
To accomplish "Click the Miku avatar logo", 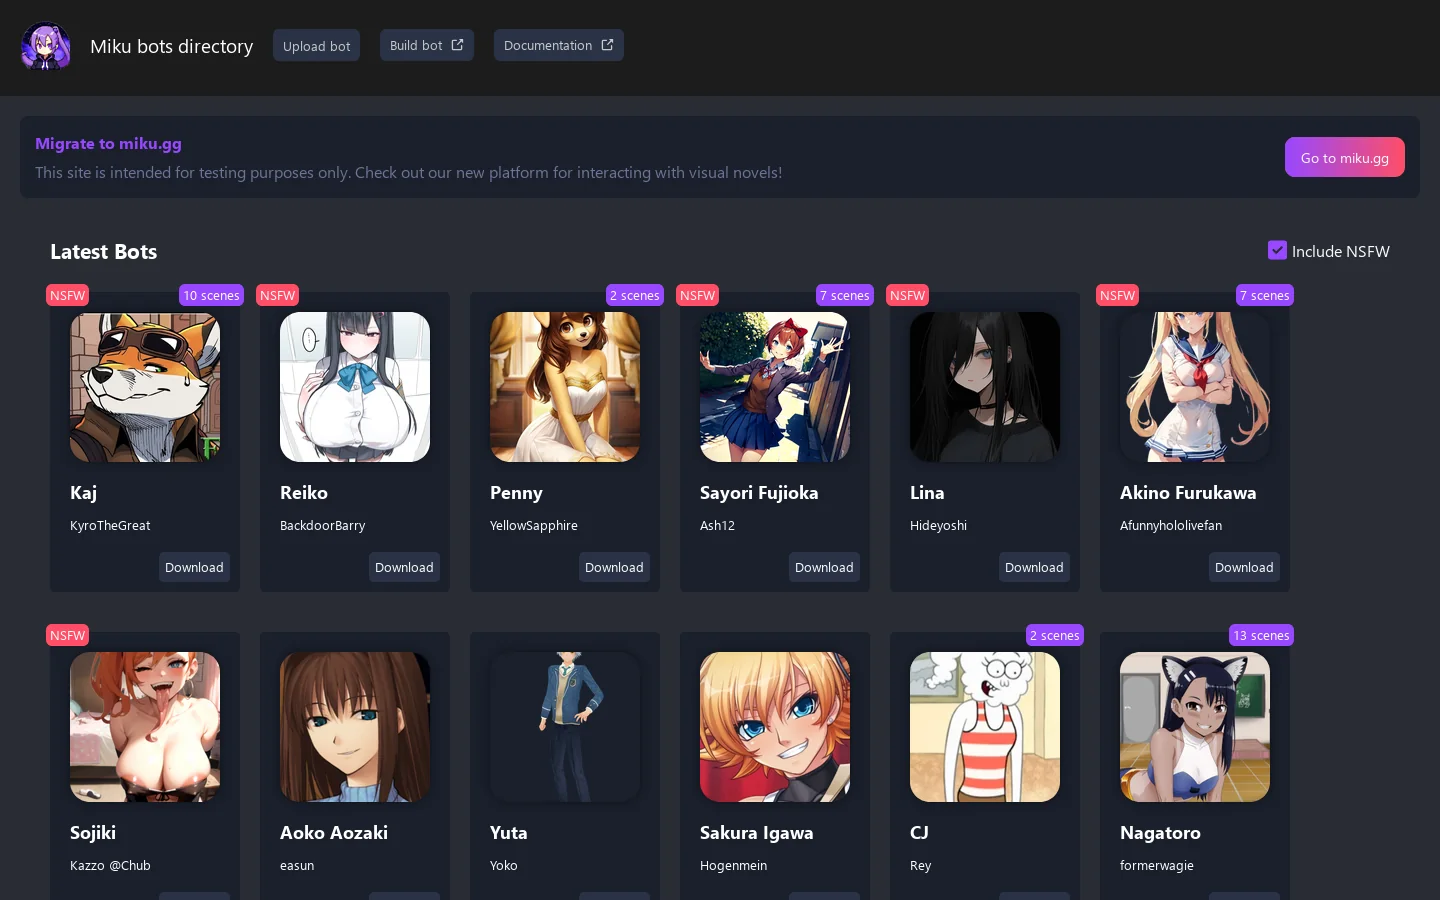I will coord(46,46).
